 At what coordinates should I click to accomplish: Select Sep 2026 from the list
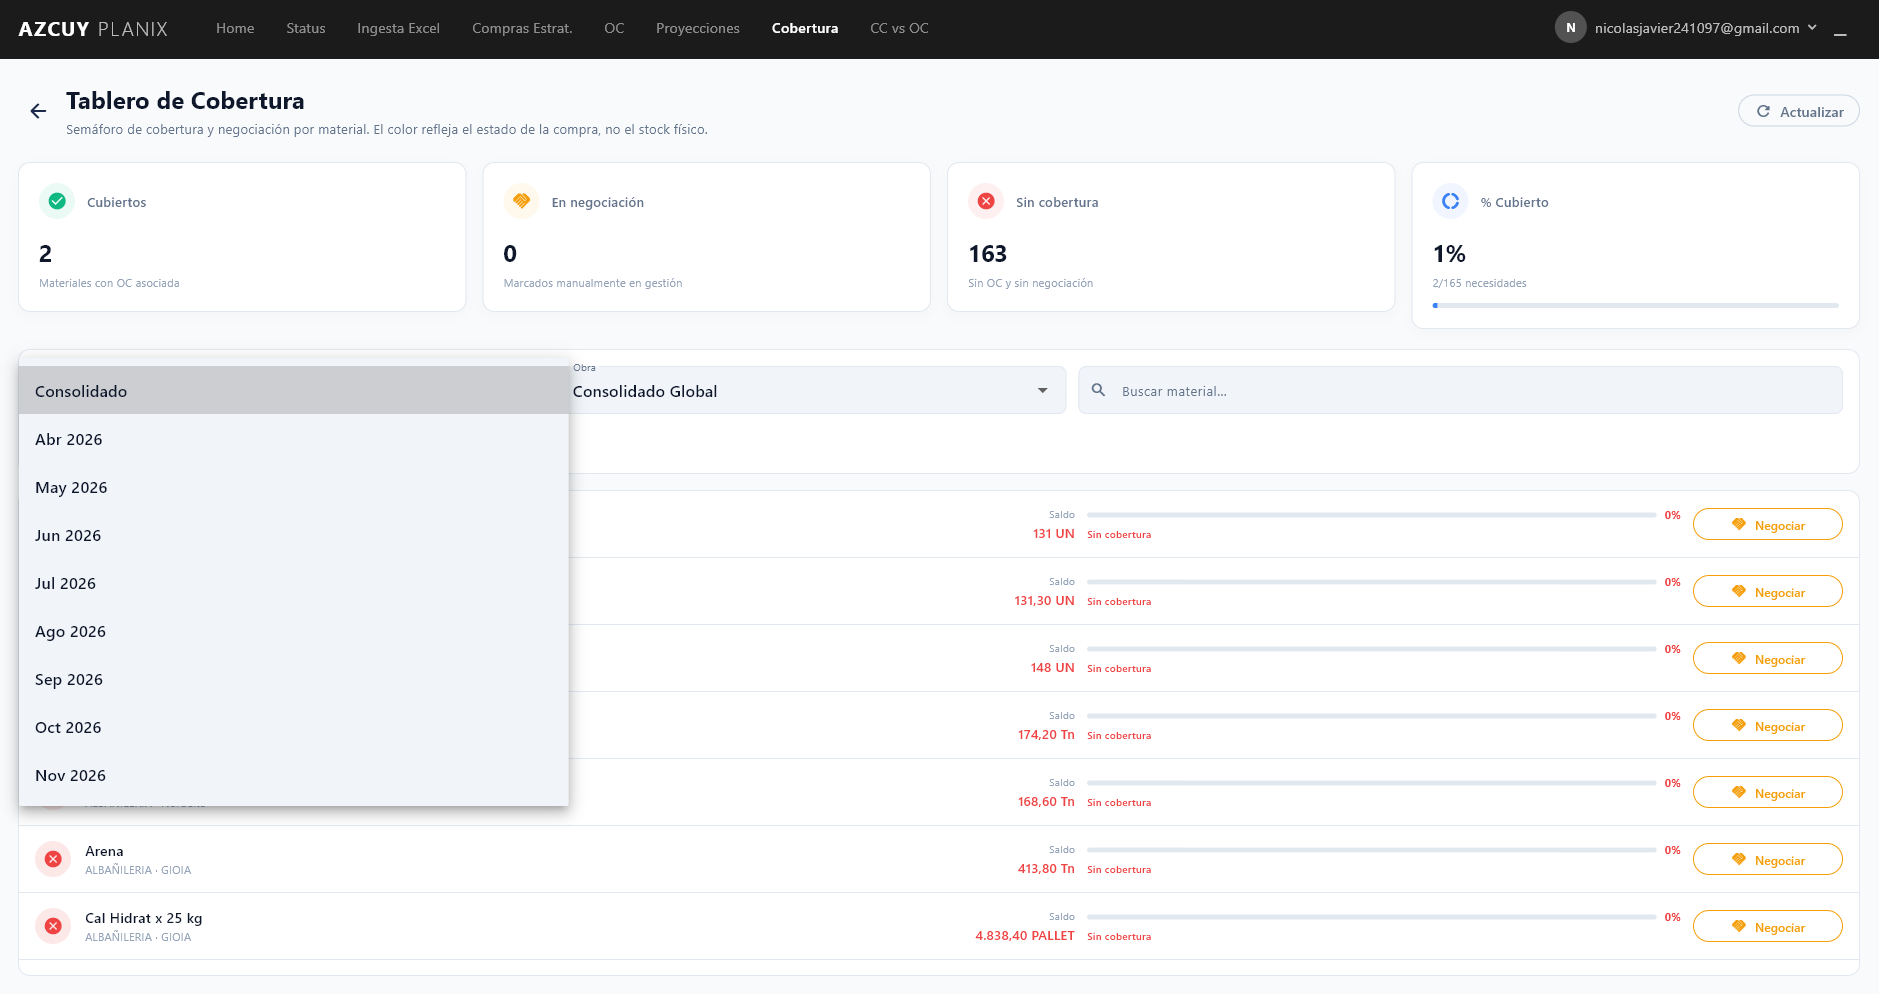point(294,679)
